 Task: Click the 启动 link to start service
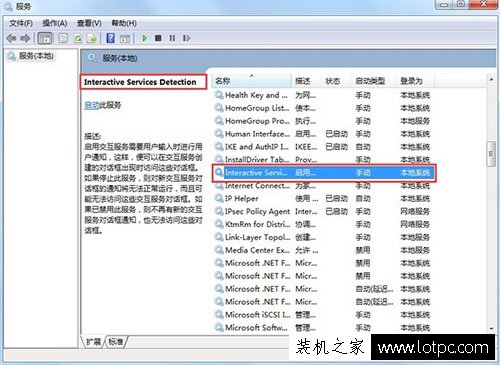pyautogui.click(x=91, y=105)
